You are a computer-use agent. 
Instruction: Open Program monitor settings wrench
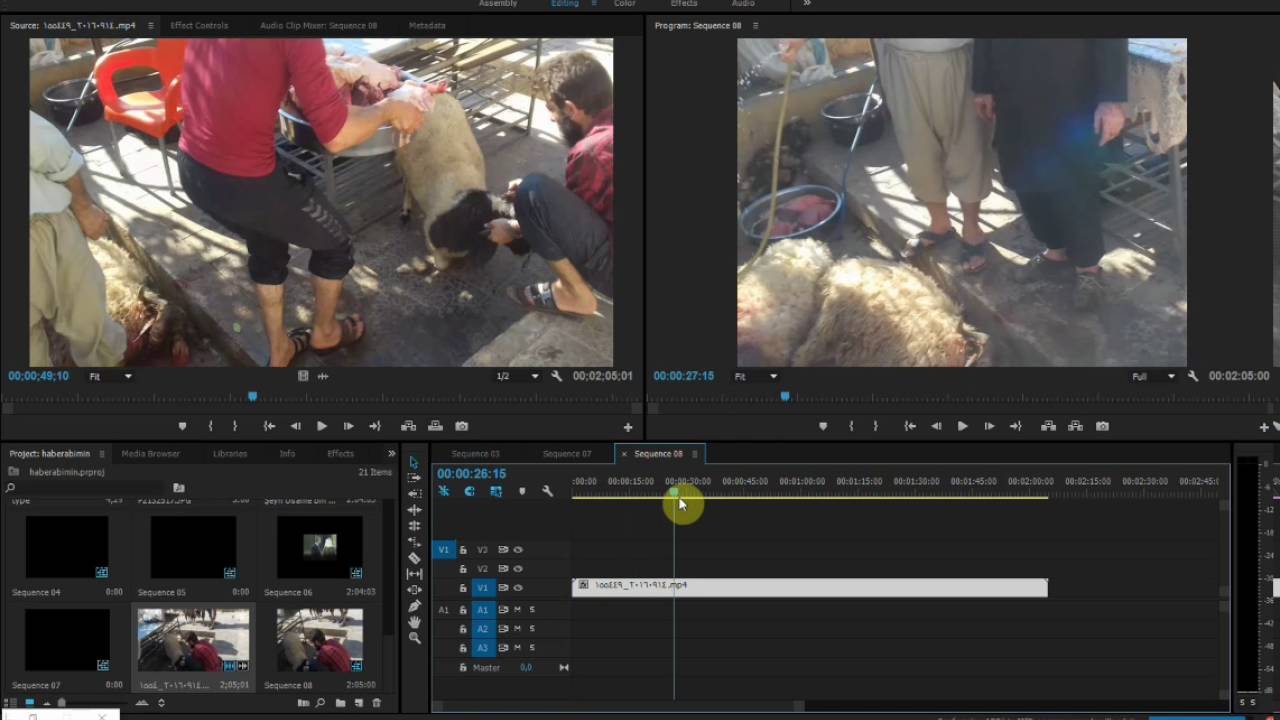(x=1192, y=376)
